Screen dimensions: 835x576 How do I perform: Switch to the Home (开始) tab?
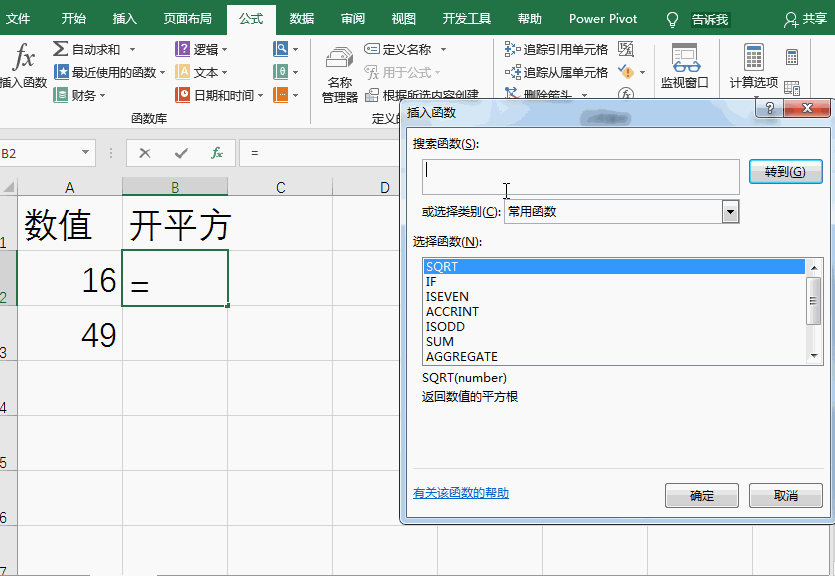[x=73, y=19]
